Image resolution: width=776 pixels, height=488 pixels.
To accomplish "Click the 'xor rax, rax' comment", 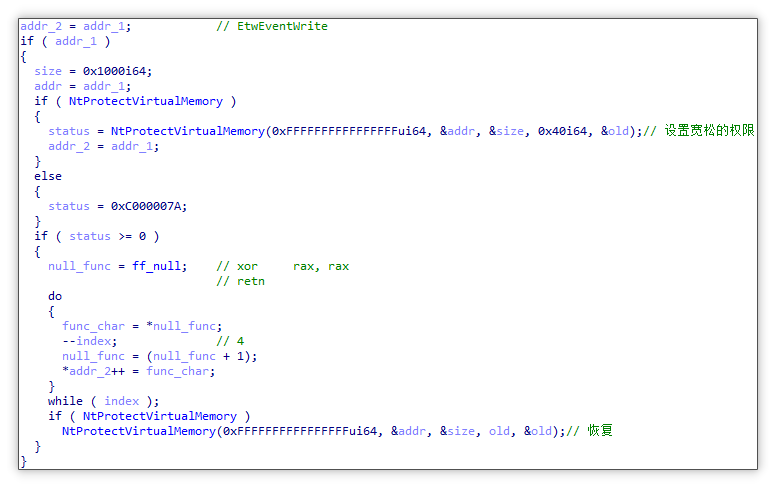I will click(x=282, y=266).
